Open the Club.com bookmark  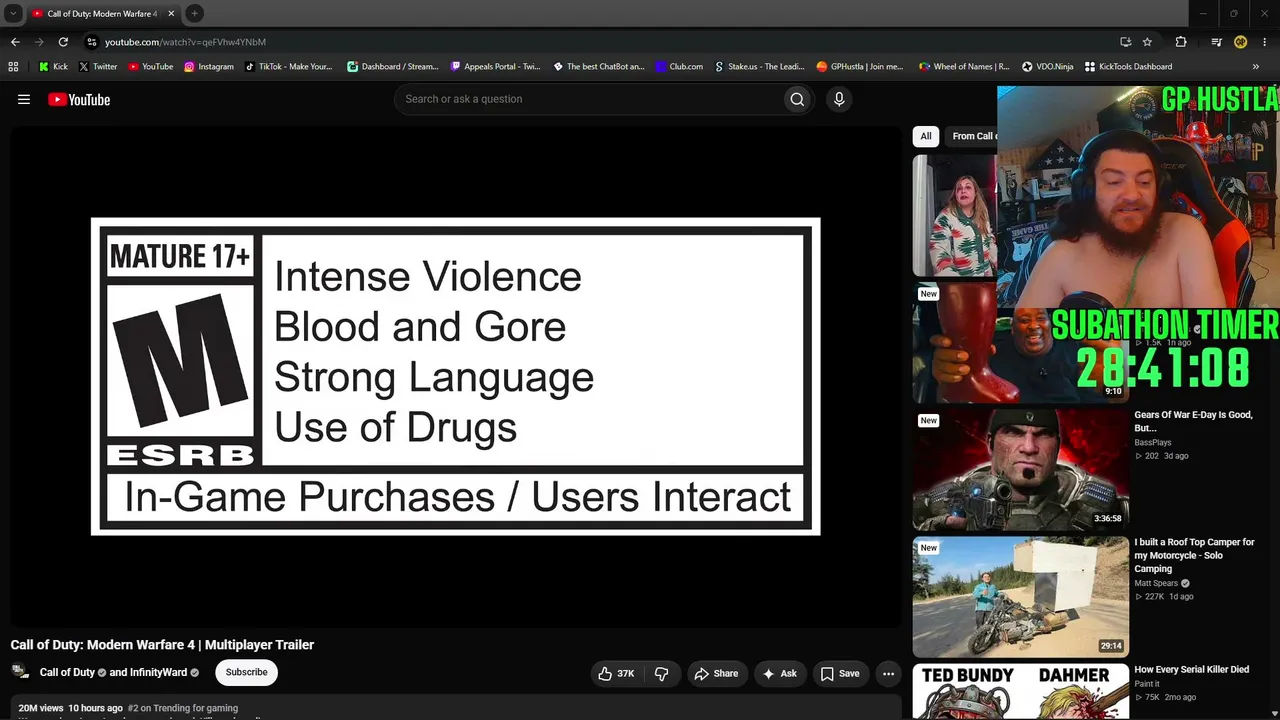click(x=679, y=67)
